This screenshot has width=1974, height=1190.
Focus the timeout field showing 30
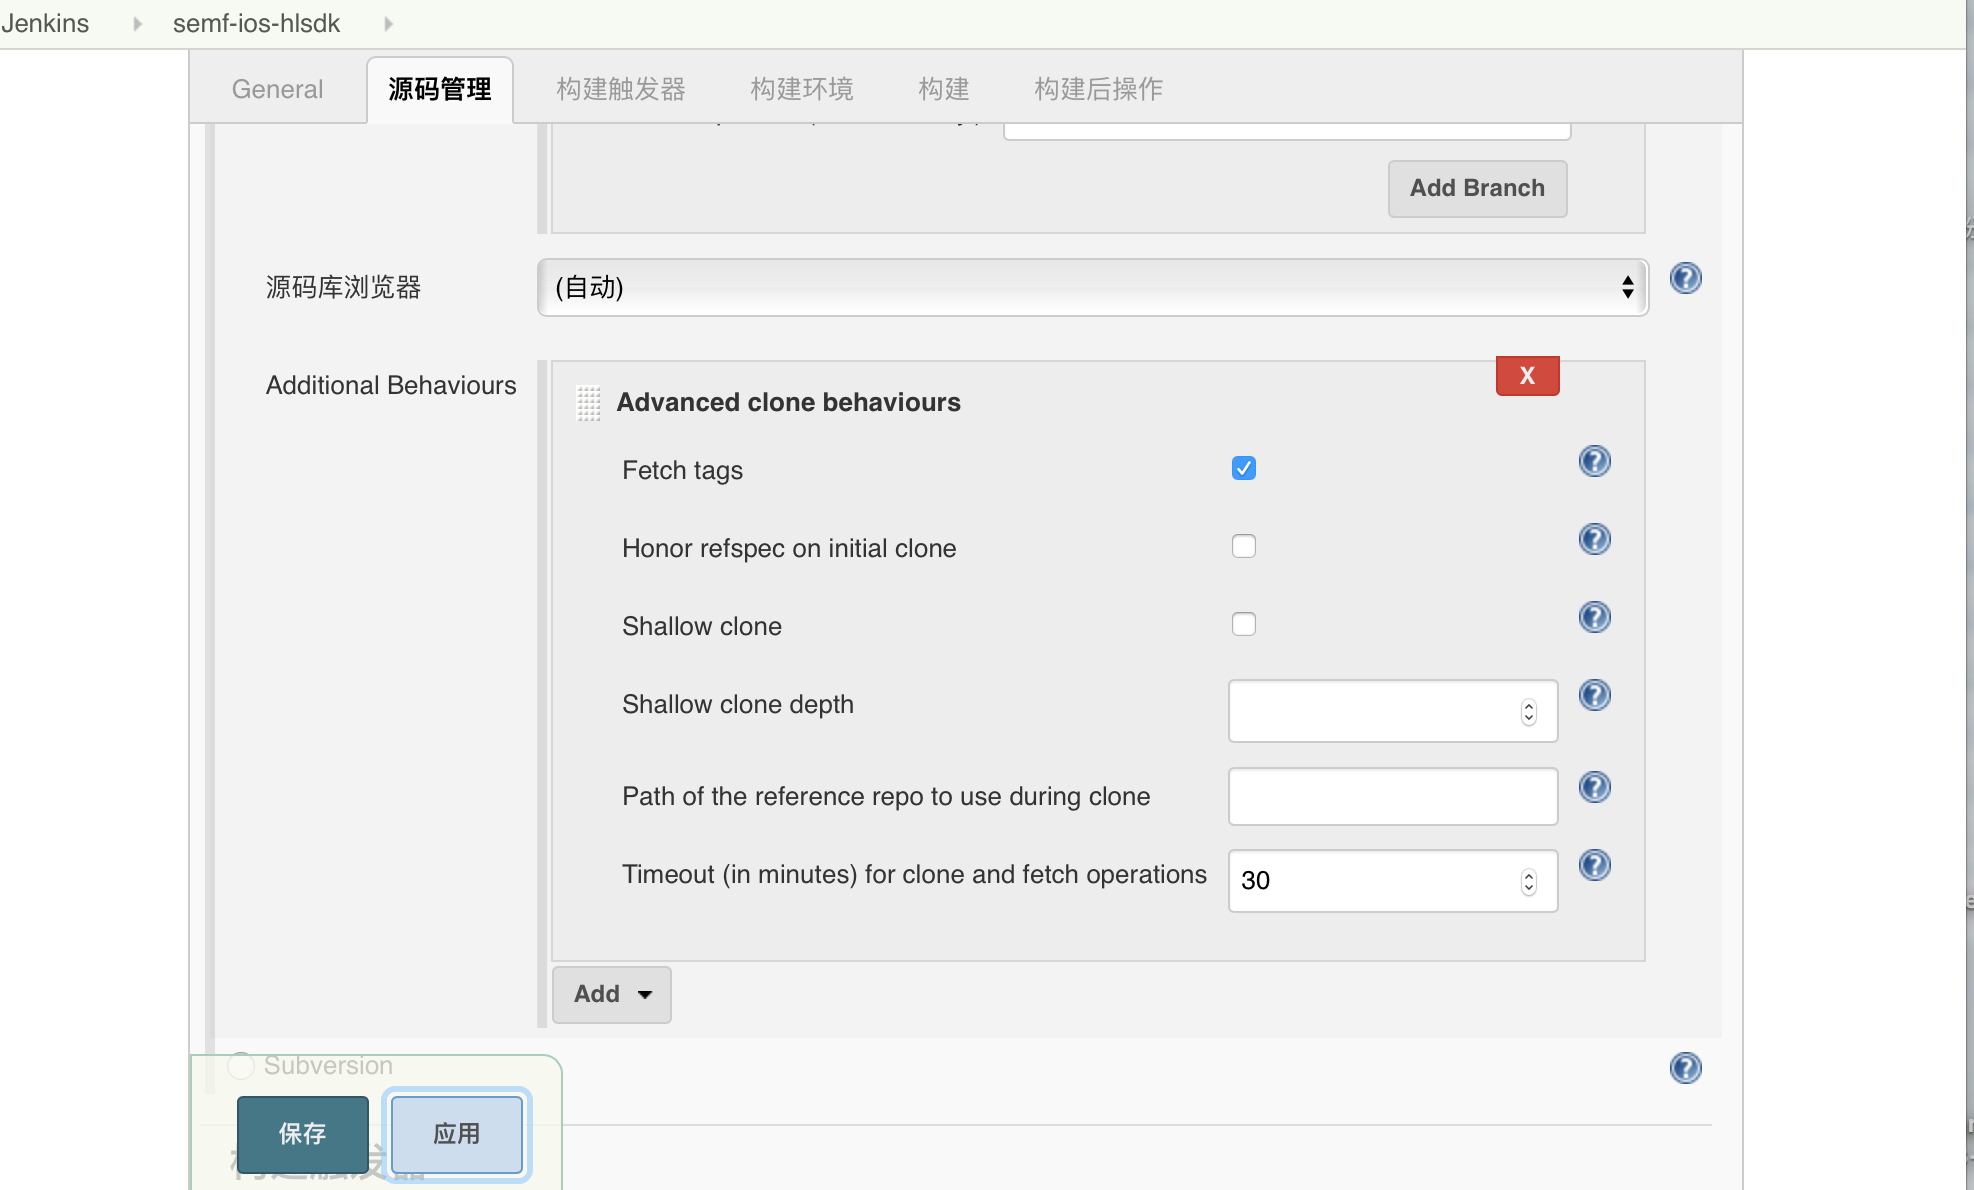(1392, 881)
